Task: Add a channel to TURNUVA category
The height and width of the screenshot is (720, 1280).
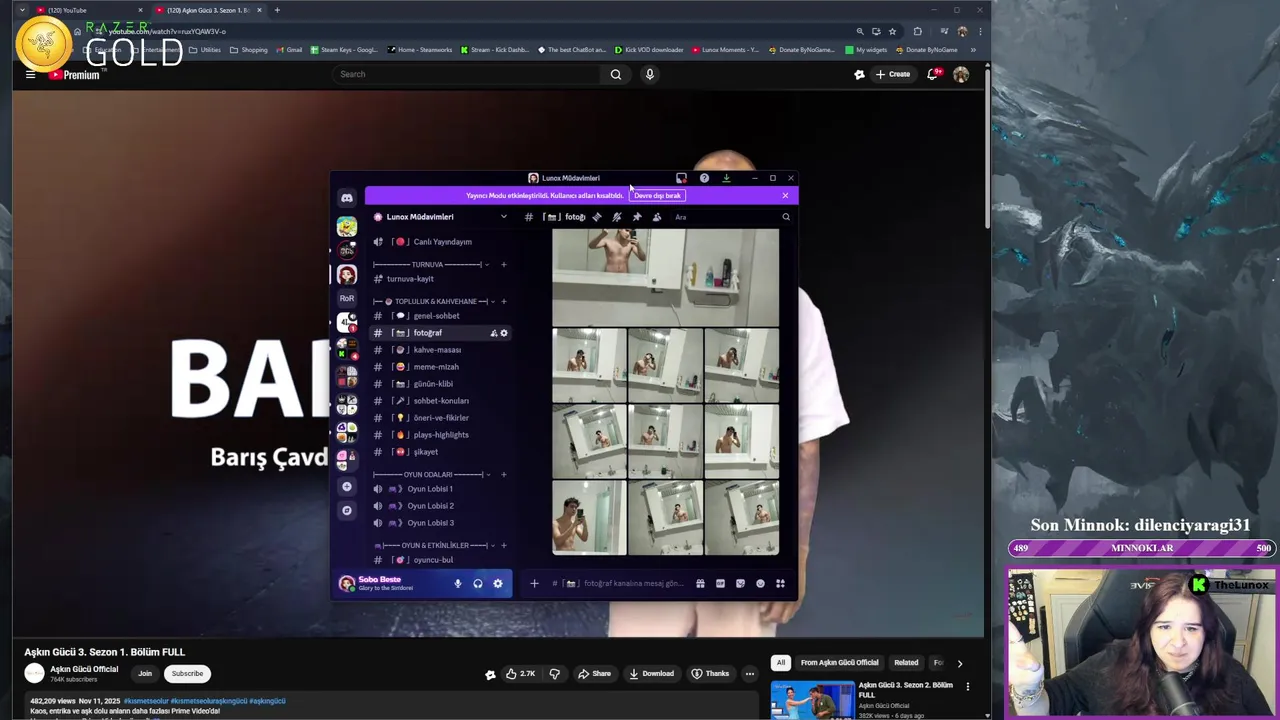Action: point(503,265)
